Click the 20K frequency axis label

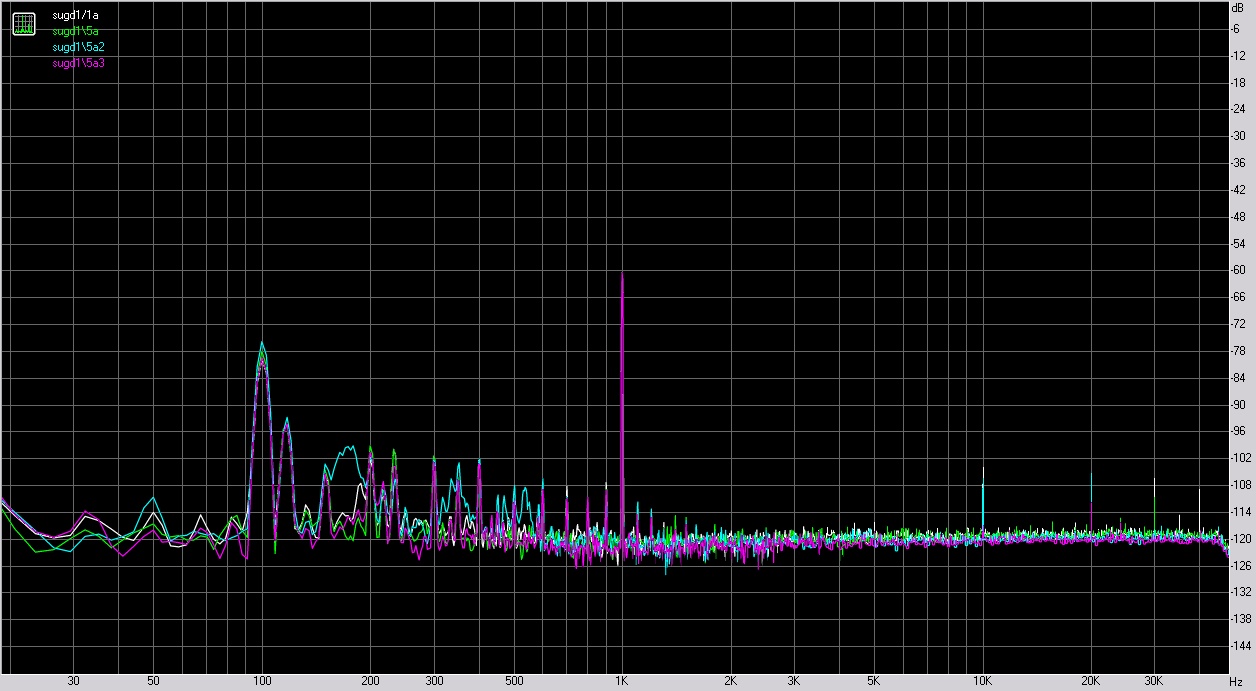pyautogui.click(x=1091, y=681)
